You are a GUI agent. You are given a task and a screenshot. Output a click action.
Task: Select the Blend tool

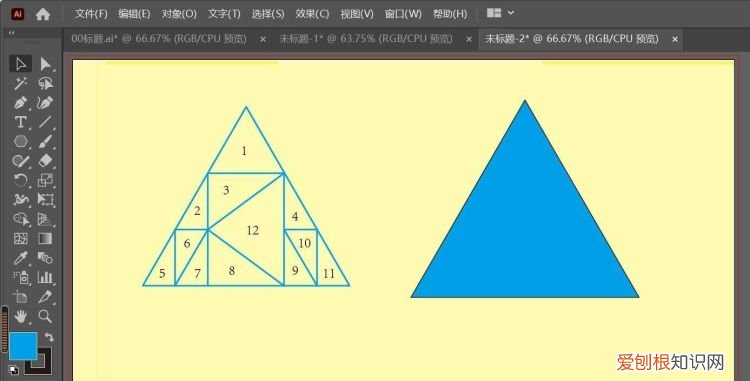click(45, 258)
